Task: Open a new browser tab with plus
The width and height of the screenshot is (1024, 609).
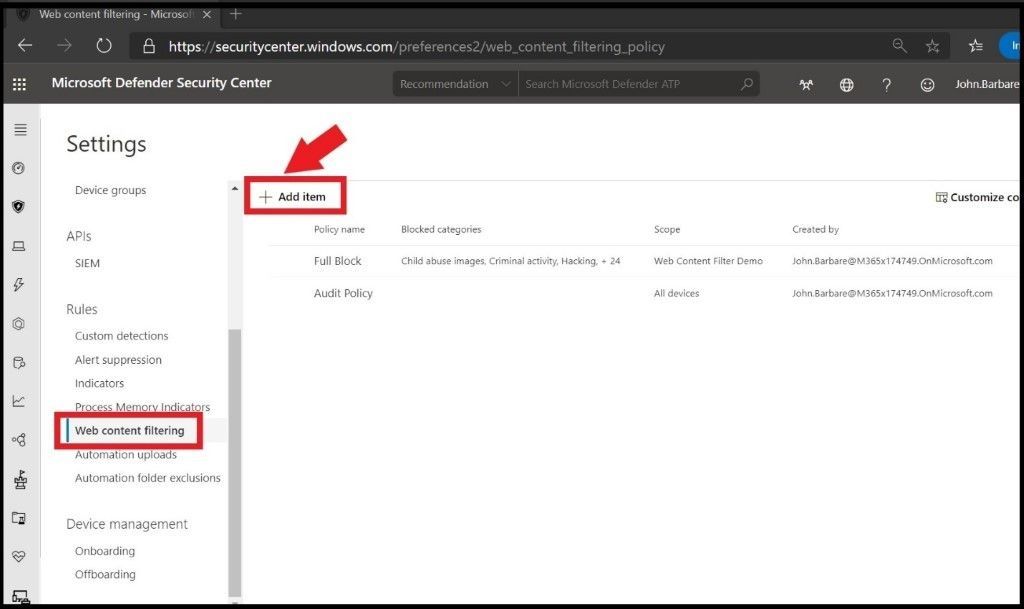Action: pos(236,14)
